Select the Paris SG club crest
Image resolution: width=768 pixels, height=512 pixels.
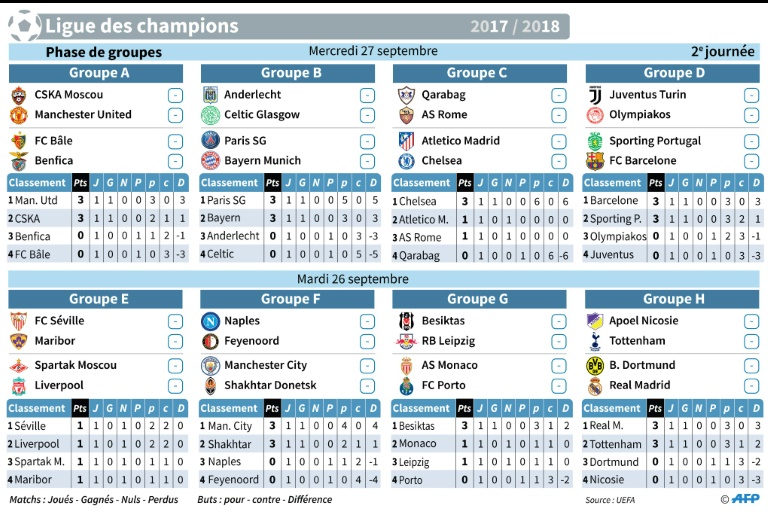point(210,140)
